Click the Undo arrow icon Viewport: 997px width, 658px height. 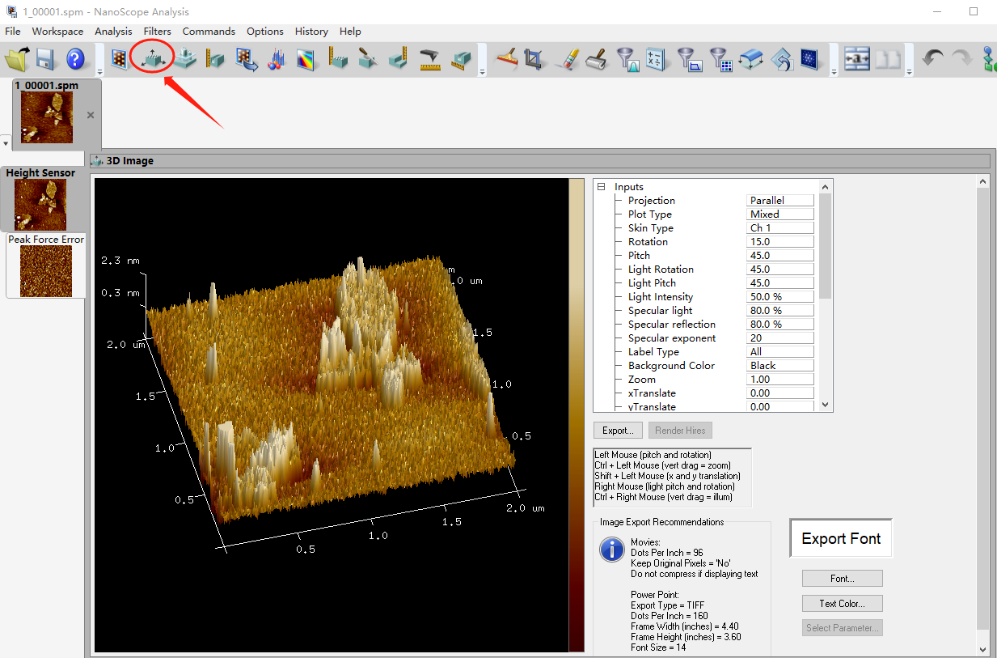coord(932,60)
